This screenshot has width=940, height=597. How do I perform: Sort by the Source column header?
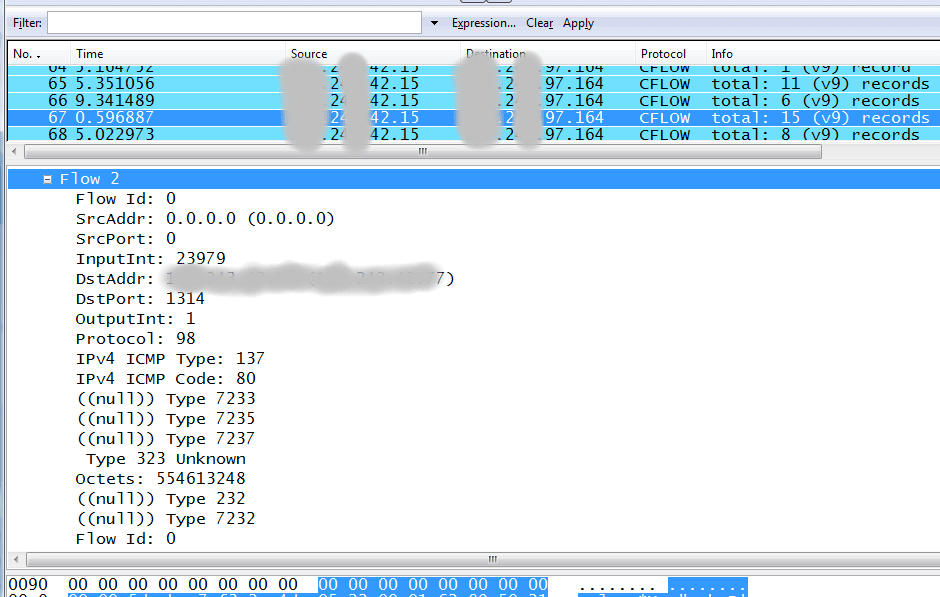372,53
